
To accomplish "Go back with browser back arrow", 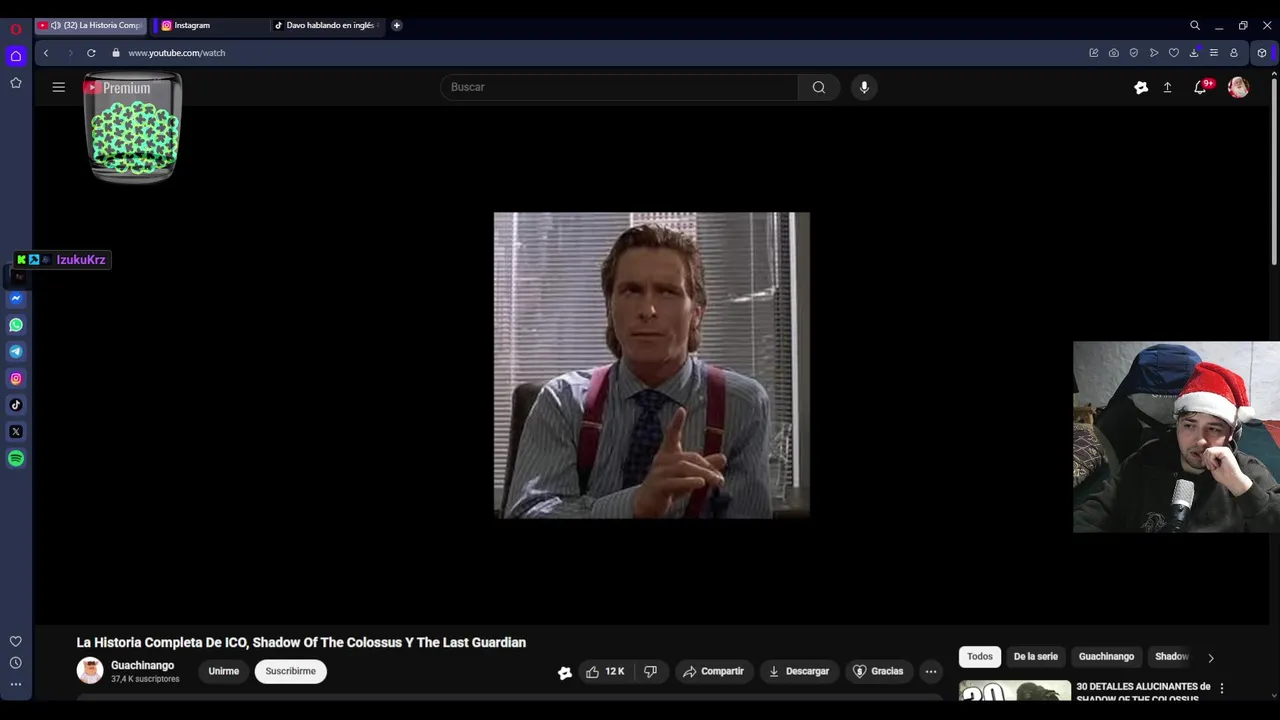I will pyautogui.click(x=46, y=53).
